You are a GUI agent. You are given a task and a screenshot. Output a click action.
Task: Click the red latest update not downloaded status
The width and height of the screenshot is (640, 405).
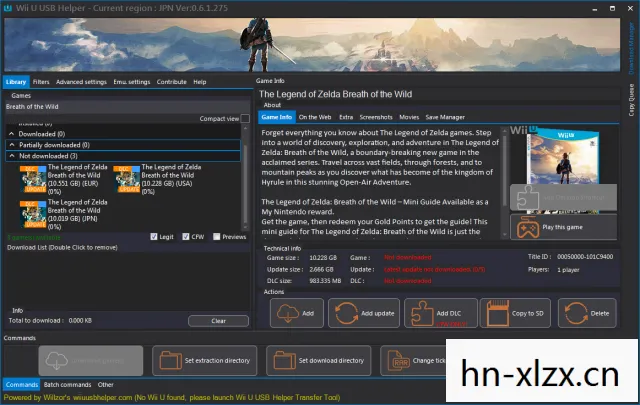click(x=434, y=269)
